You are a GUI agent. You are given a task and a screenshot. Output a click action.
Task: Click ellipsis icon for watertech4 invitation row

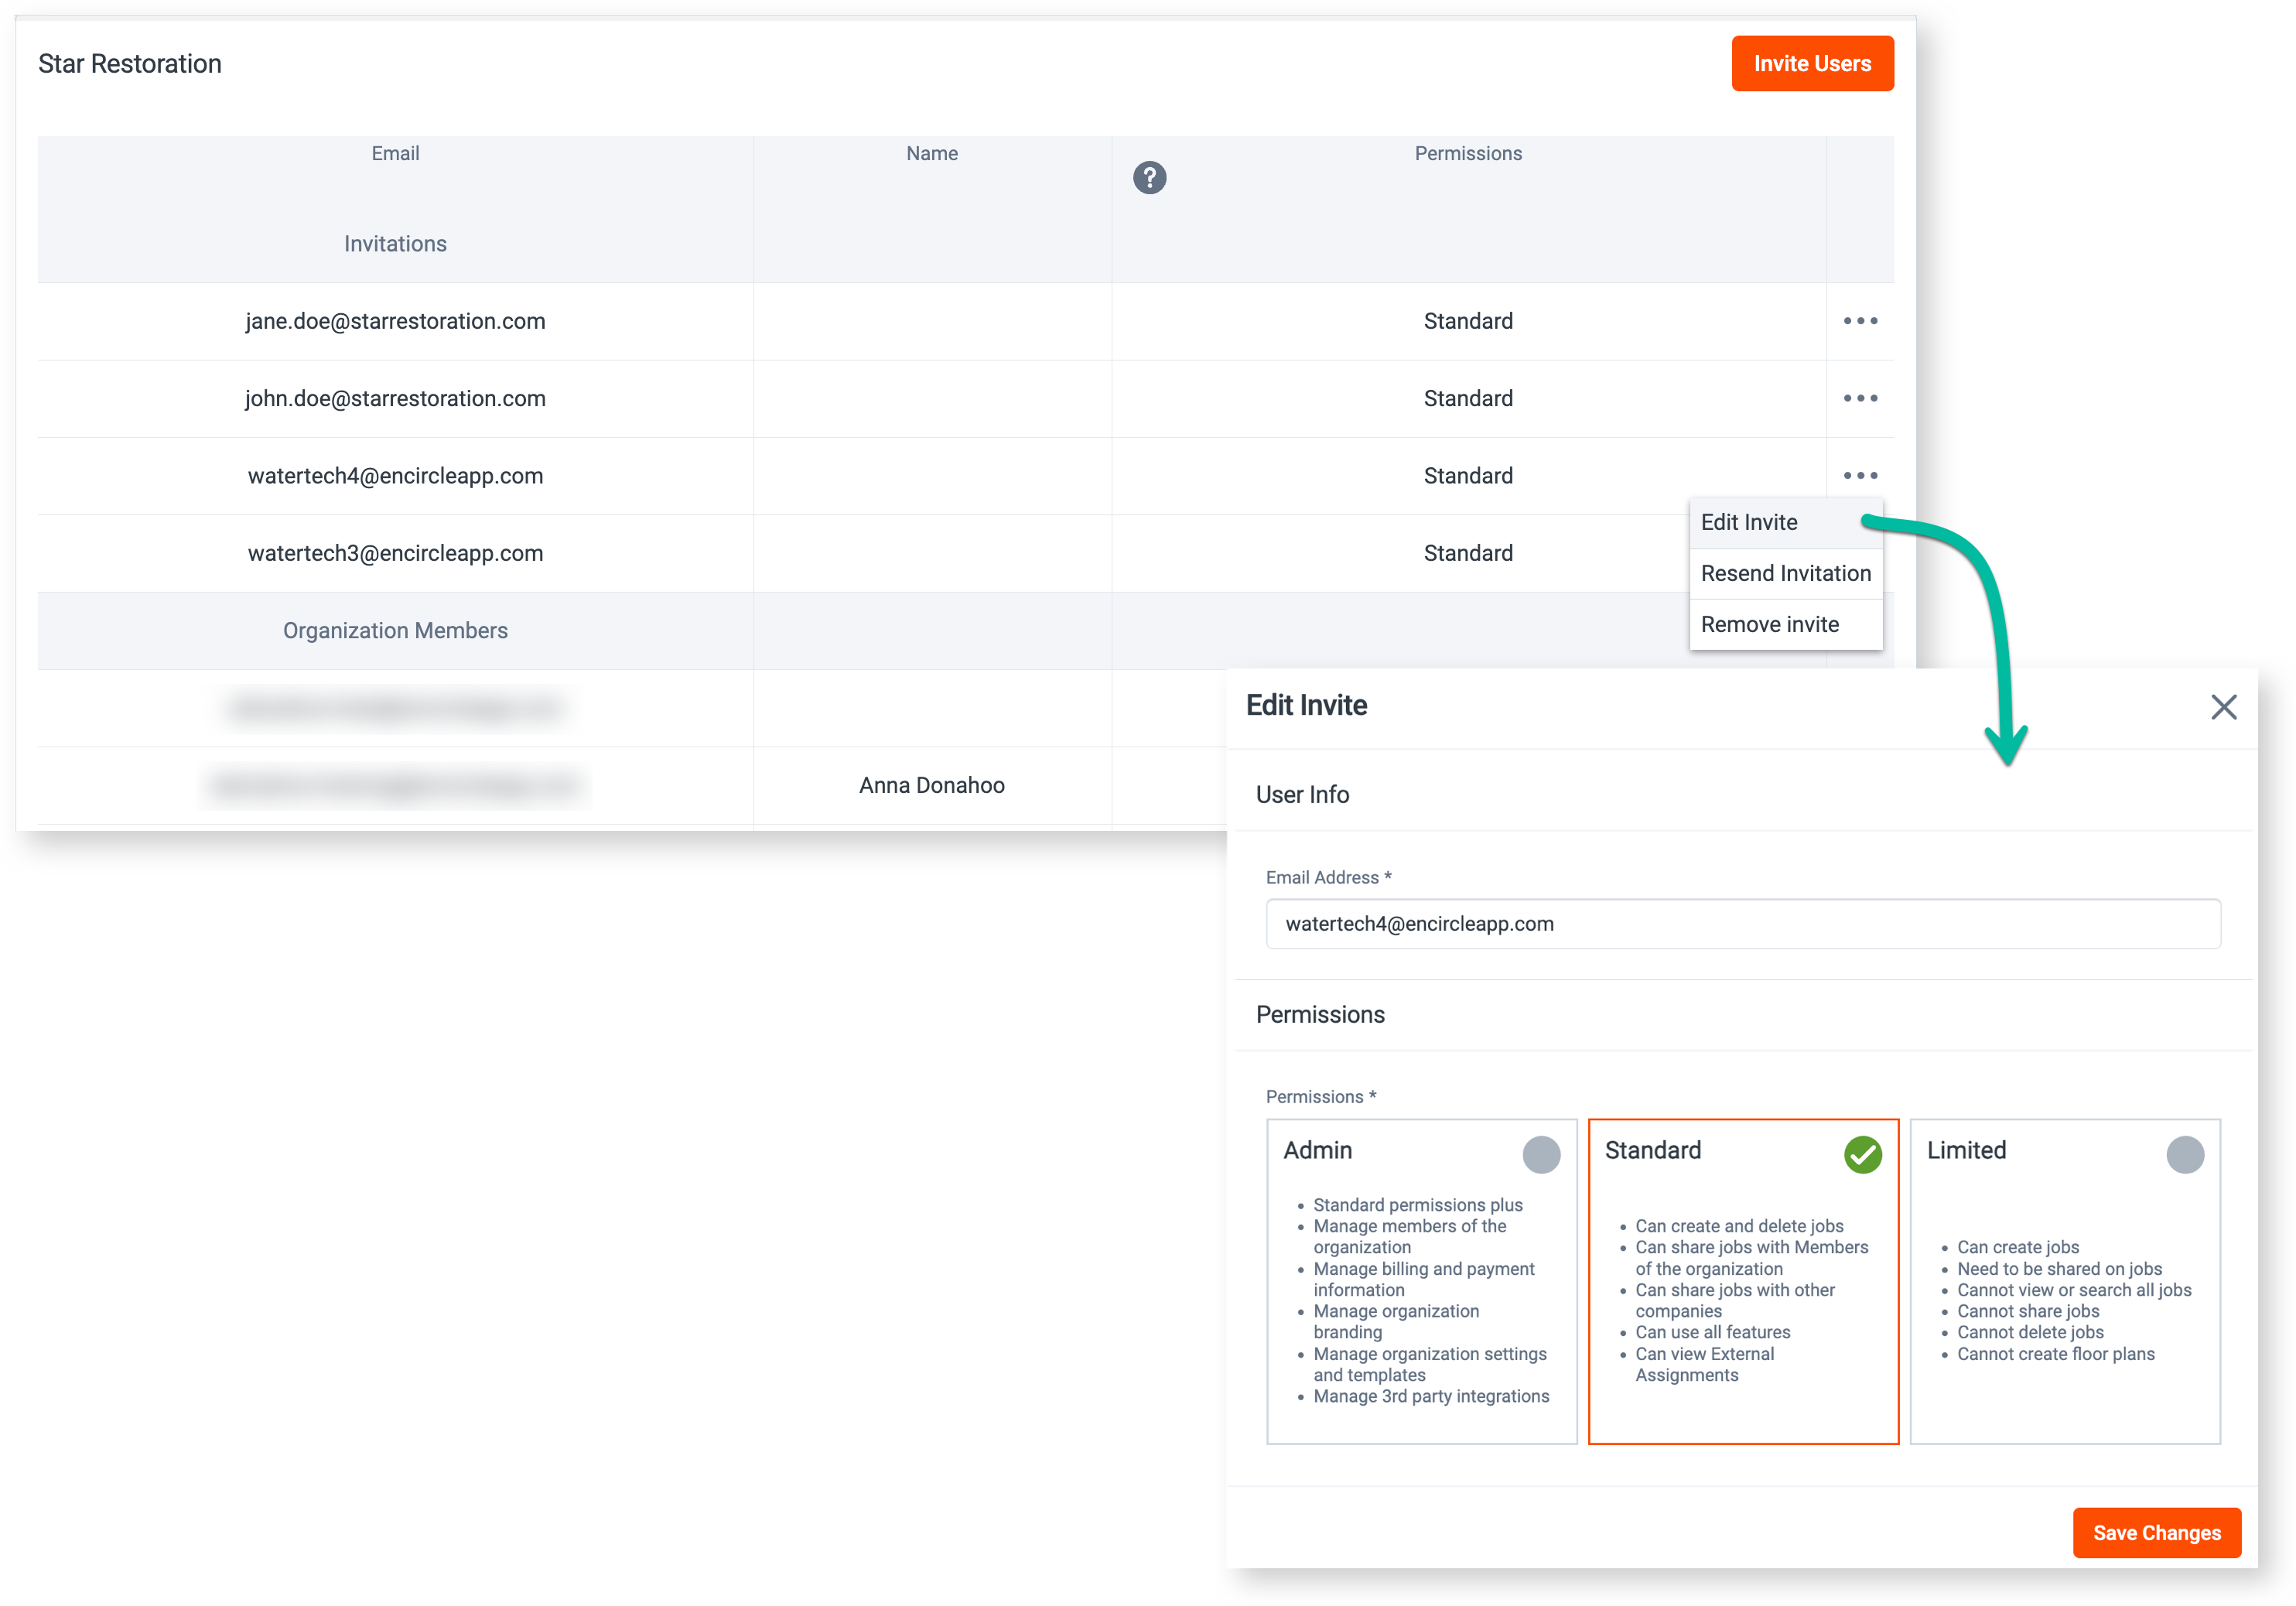pos(1860,476)
